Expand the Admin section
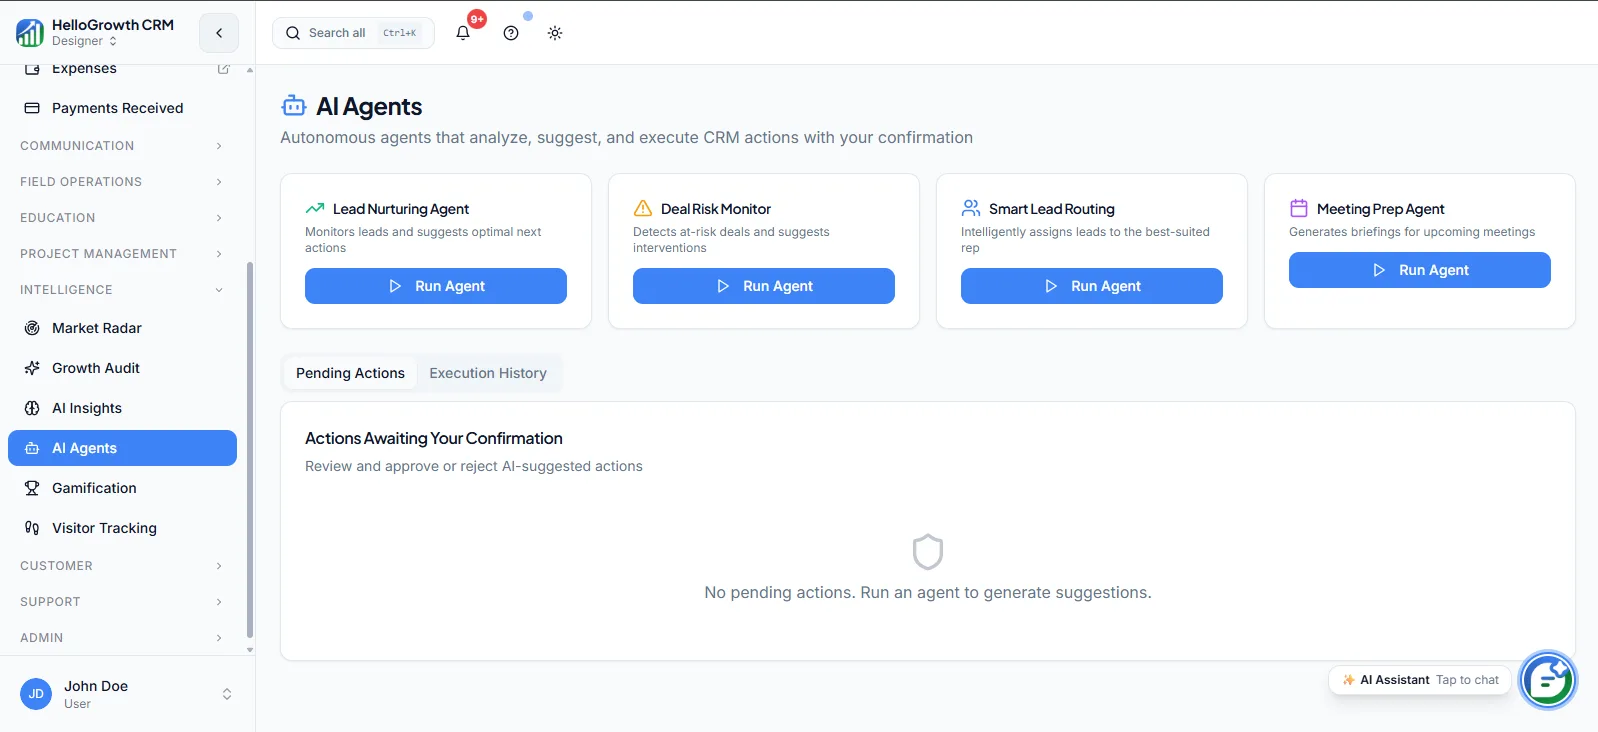Screen dimensions: 1598x732 point(122,638)
